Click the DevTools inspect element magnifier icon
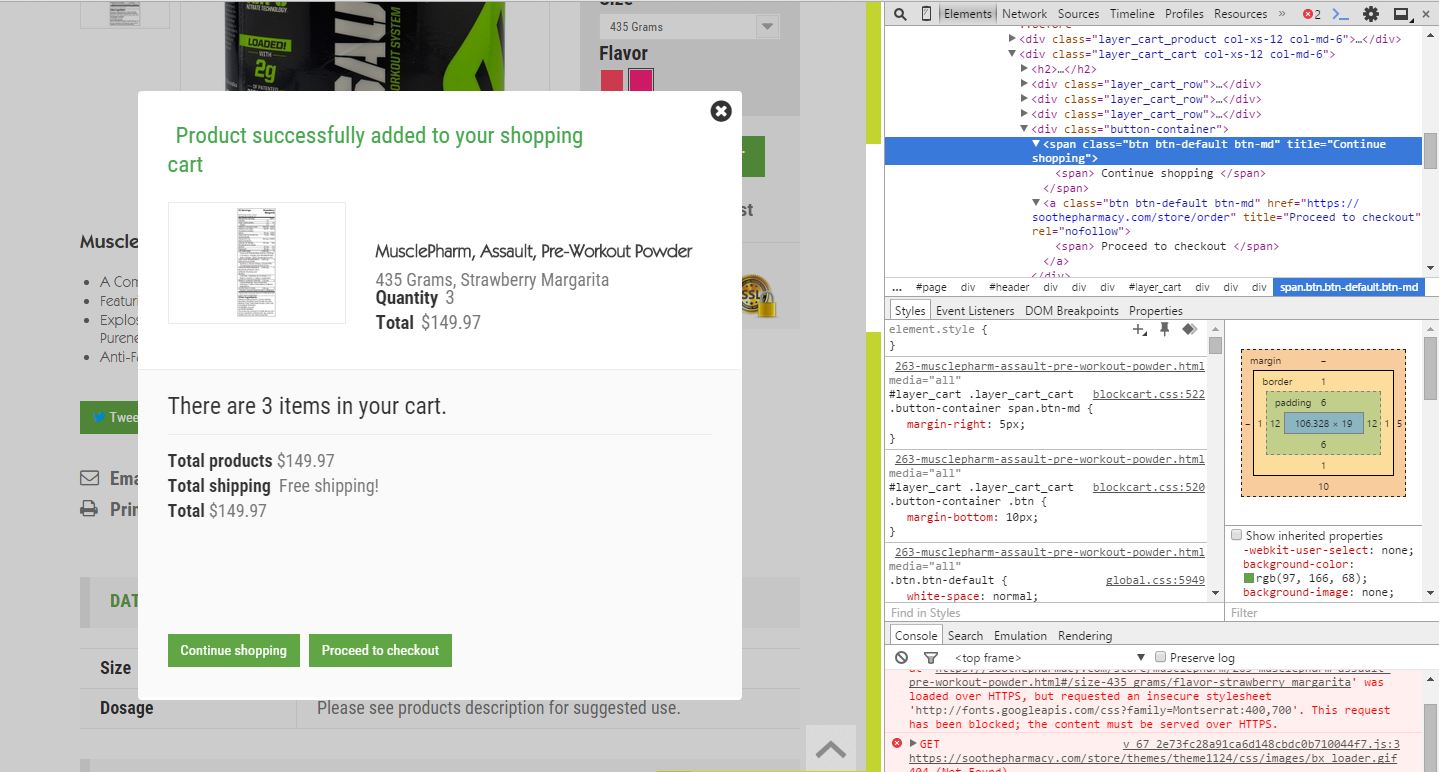This screenshot has width=1439, height=772. coord(900,14)
